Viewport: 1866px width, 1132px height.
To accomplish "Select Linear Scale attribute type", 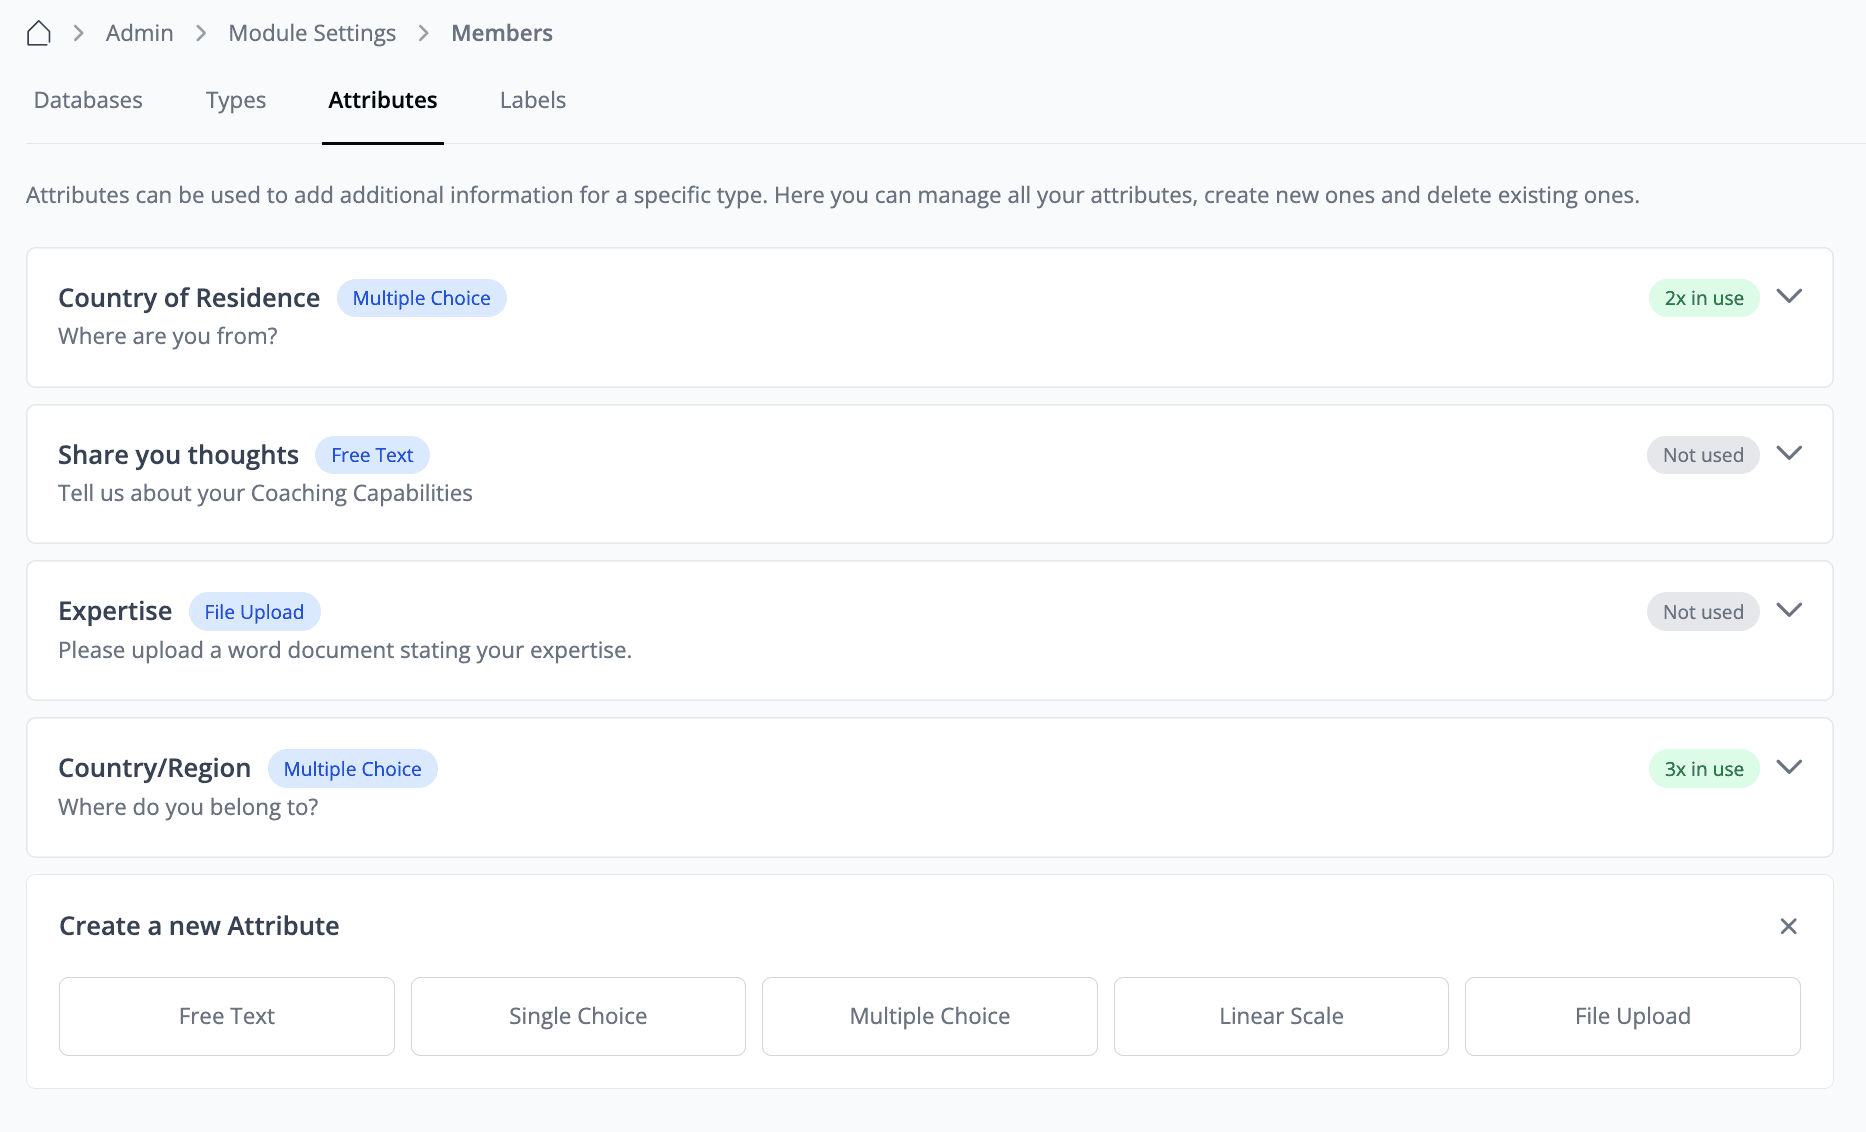I will tap(1281, 1016).
